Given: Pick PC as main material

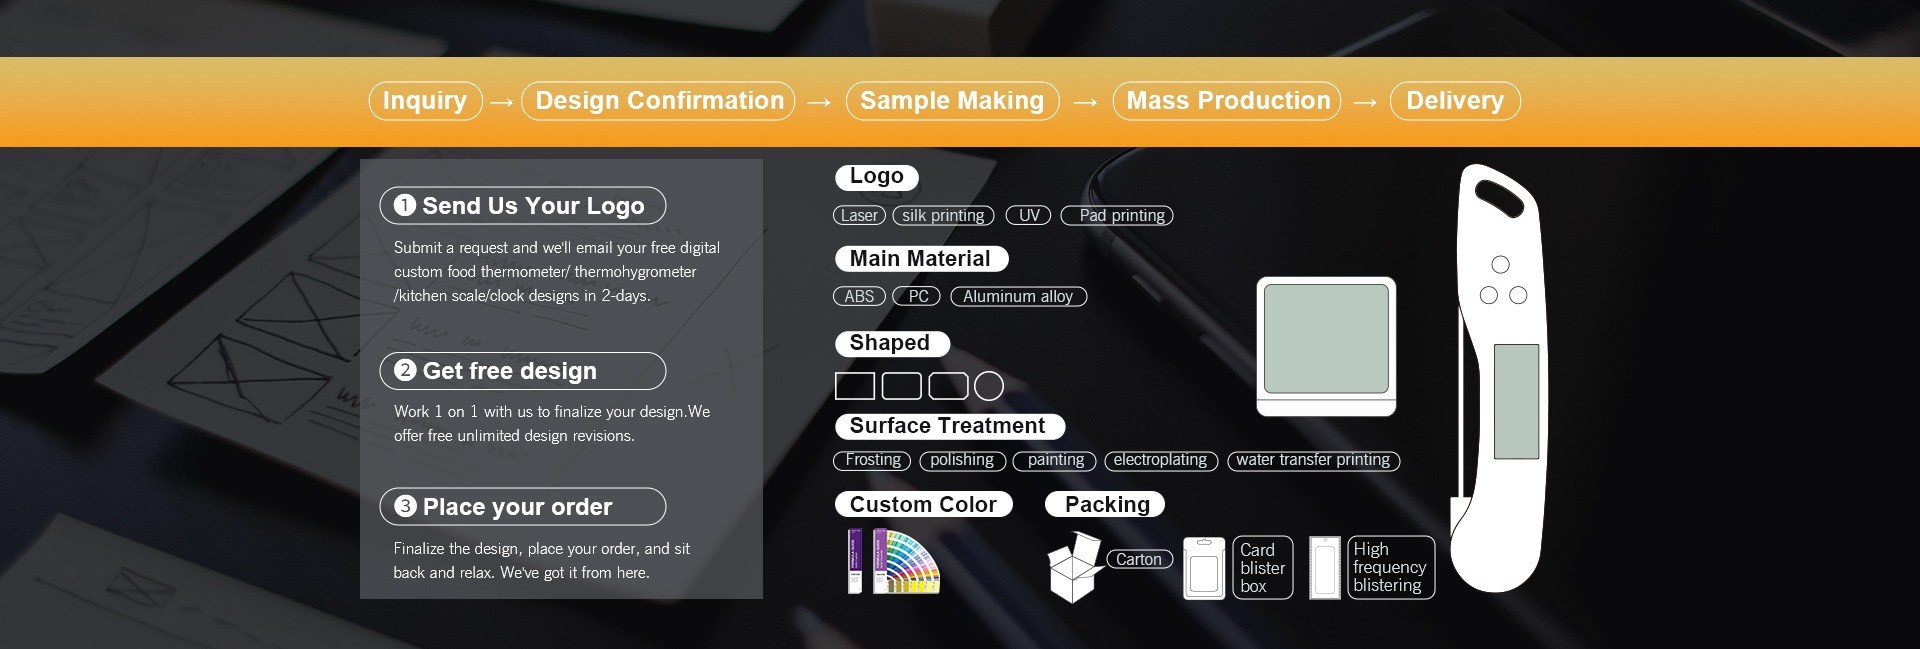Looking at the screenshot, I should tap(917, 296).
